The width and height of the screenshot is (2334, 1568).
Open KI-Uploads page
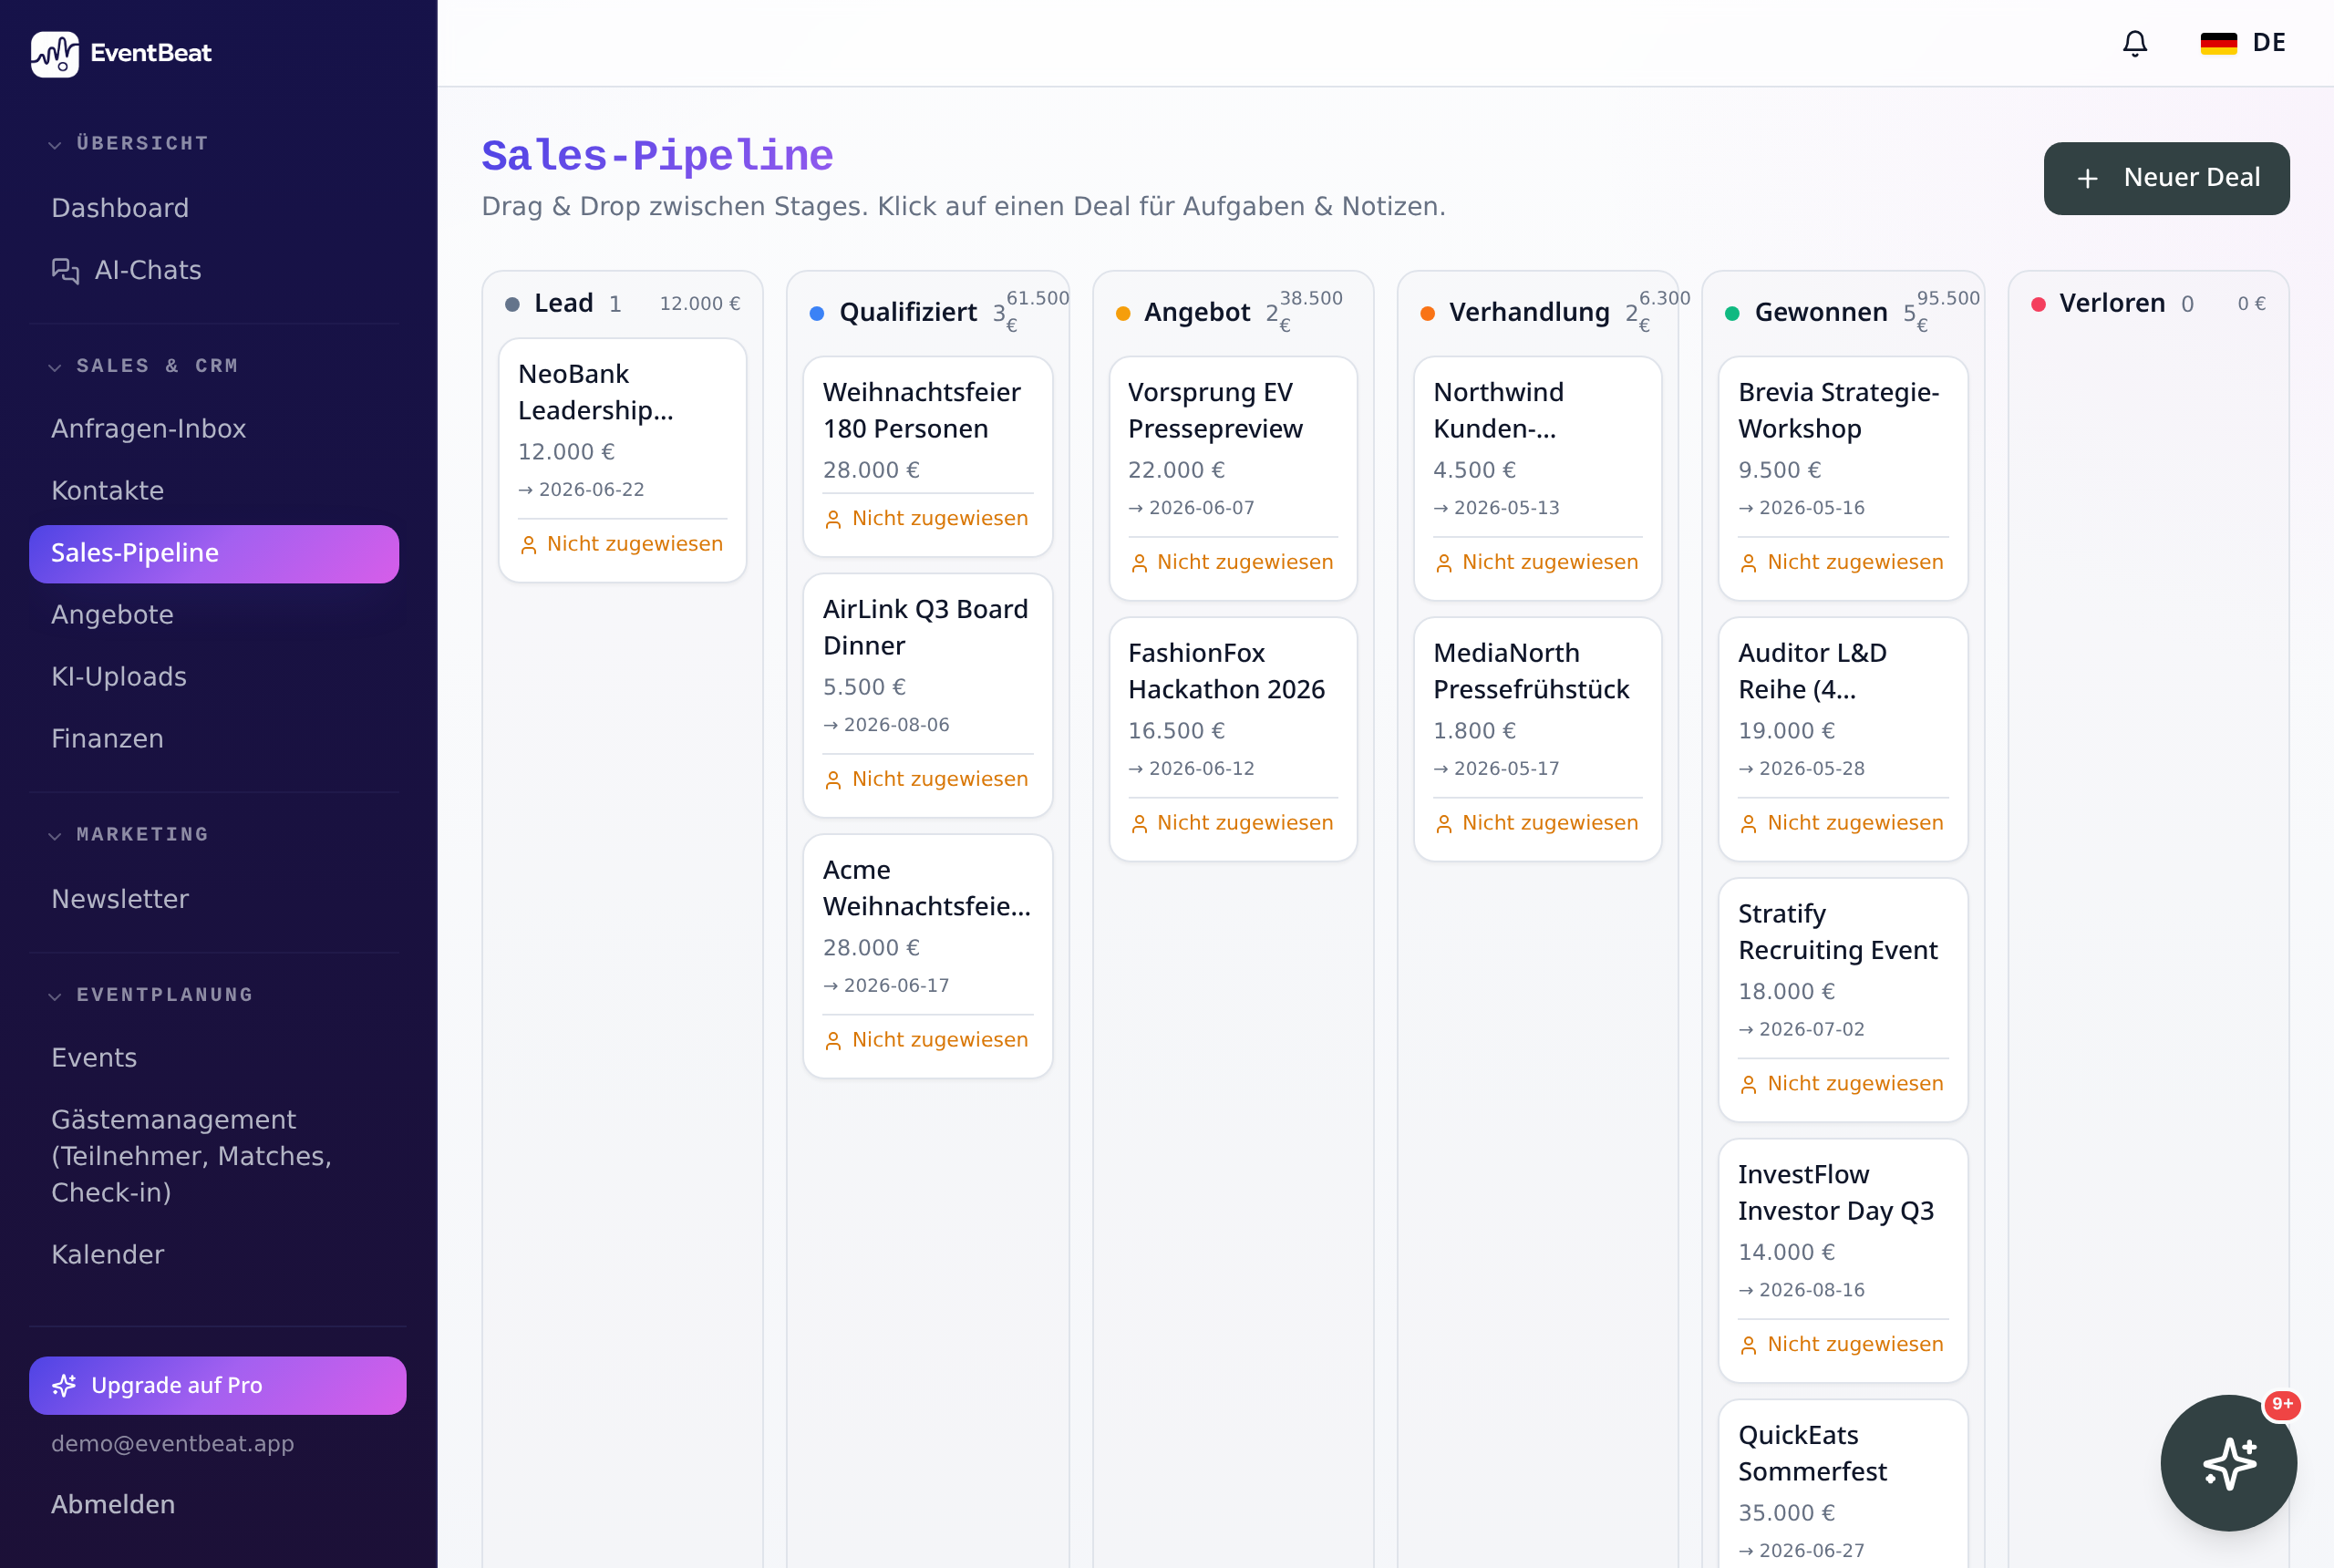coord(214,677)
